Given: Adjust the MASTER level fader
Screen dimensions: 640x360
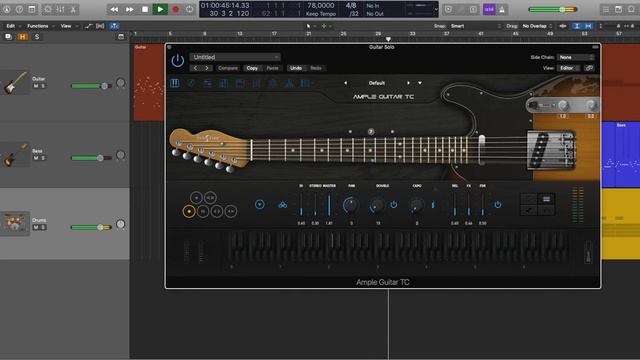Looking at the screenshot, I should 329,205.
